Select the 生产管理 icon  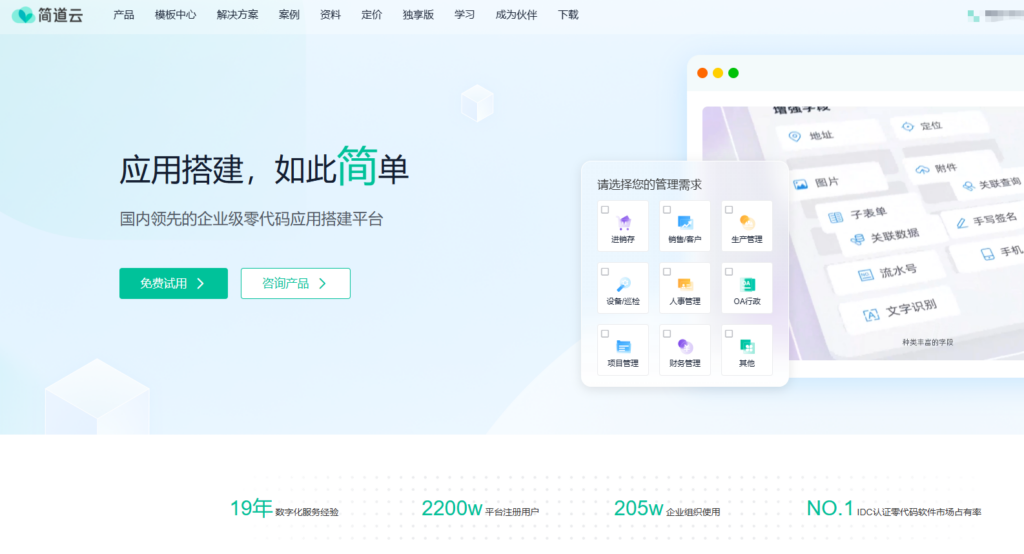[746, 222]
